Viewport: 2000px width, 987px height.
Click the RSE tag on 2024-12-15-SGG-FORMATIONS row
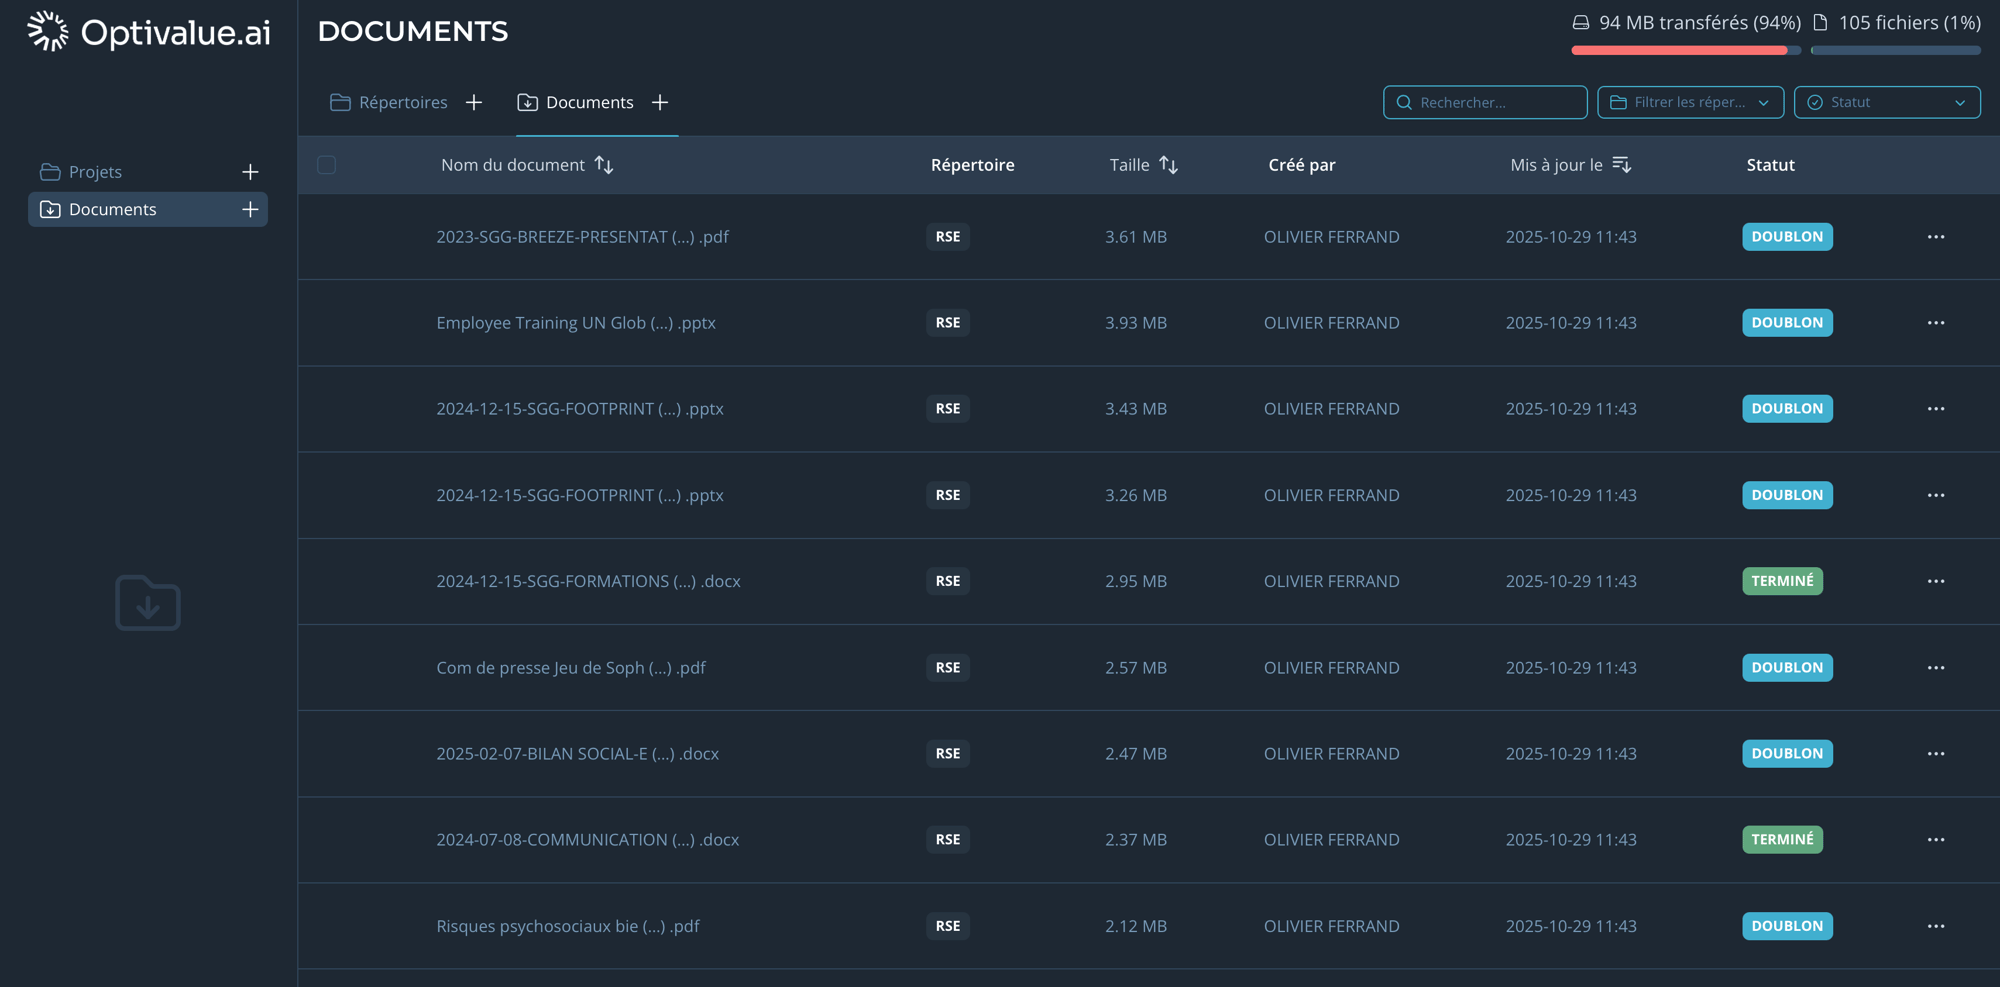coord(947,581)
